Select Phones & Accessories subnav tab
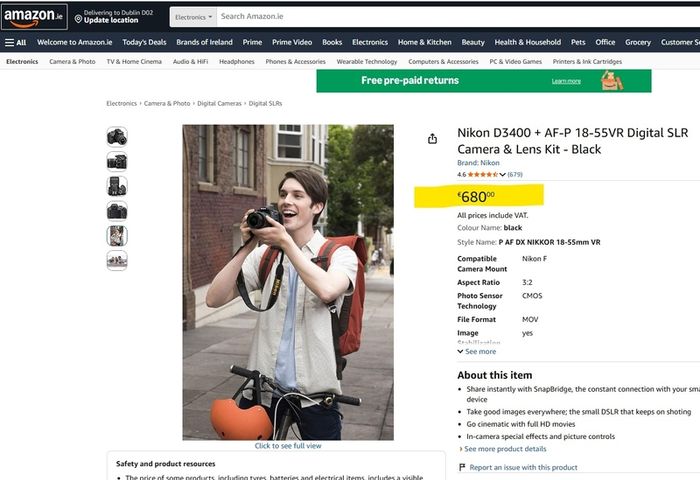The height and width of the screenshot is (480, 700). [x=296, y=62]
